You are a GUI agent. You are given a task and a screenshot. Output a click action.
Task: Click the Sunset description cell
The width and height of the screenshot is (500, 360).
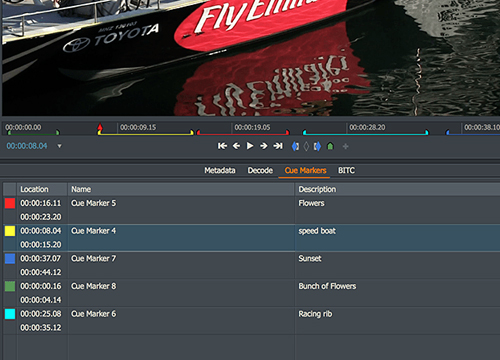[398, 265]
